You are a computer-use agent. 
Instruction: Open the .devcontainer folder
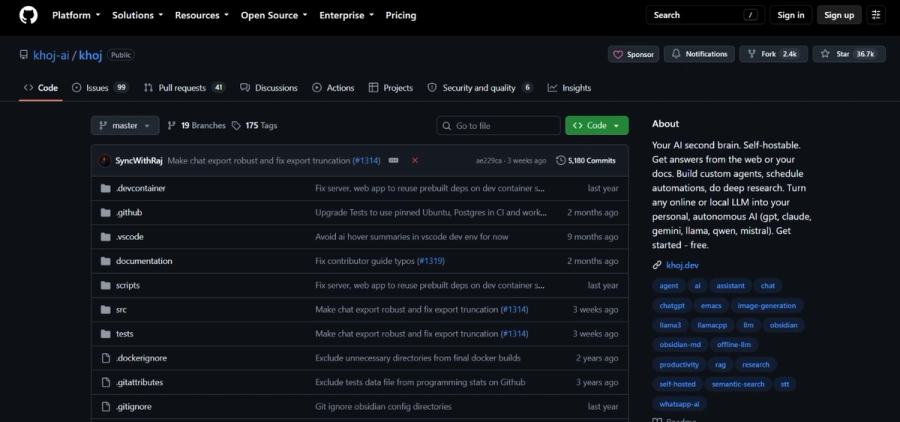point(141,188)
